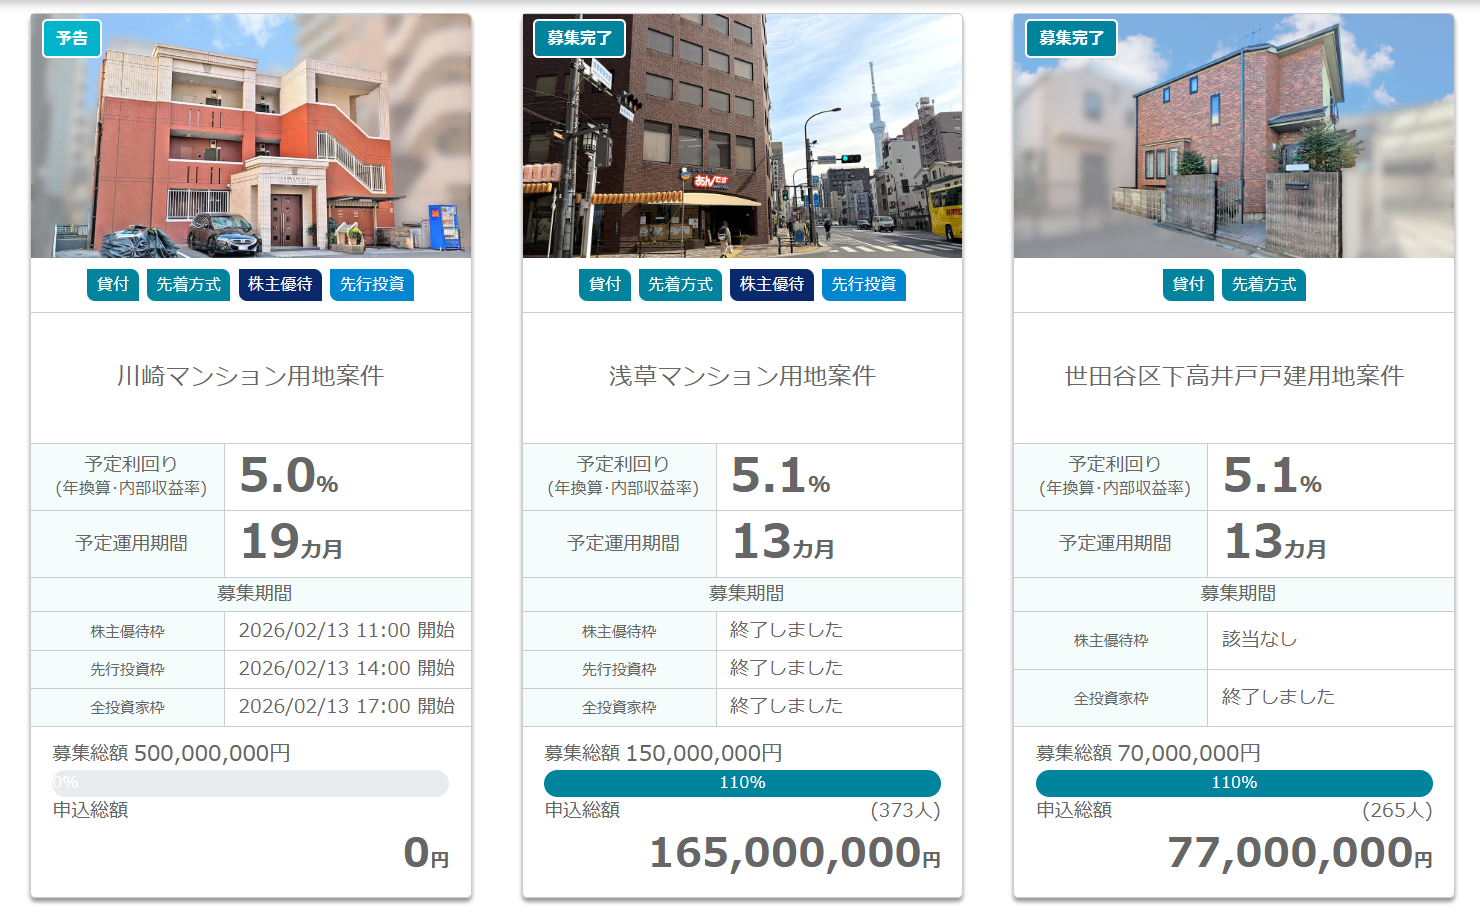Open the 川崎マンション用地案件 title link
This screenshot has height=913, width=1480.
click(250, 376)
